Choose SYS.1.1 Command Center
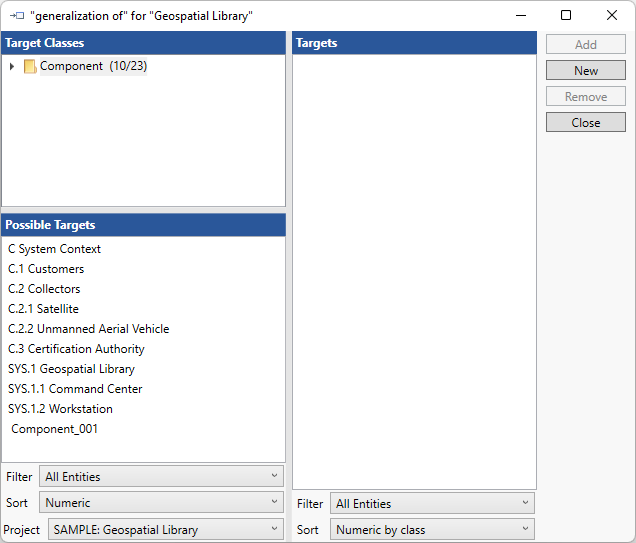Image resolution: width=636 pixels, height=543 pixels. pos(75,389)
